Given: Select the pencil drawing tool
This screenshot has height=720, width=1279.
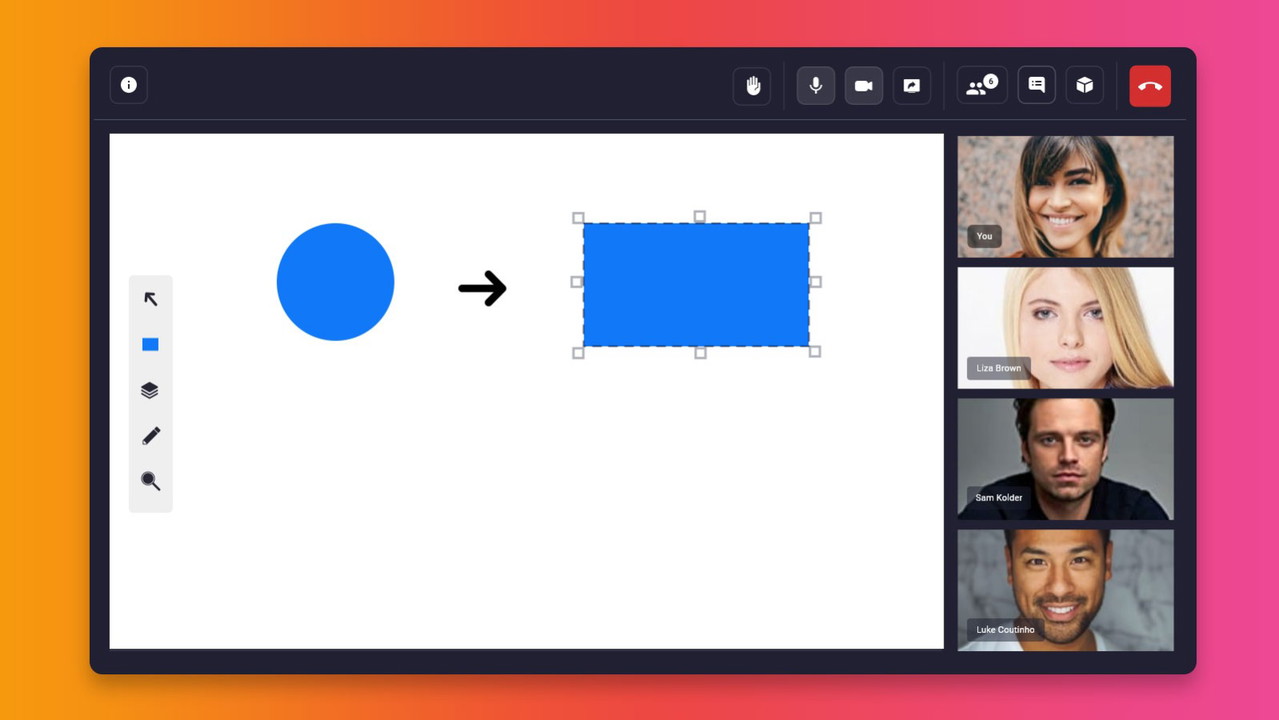Looking at the screenshot, I should (x=151, y=436).
